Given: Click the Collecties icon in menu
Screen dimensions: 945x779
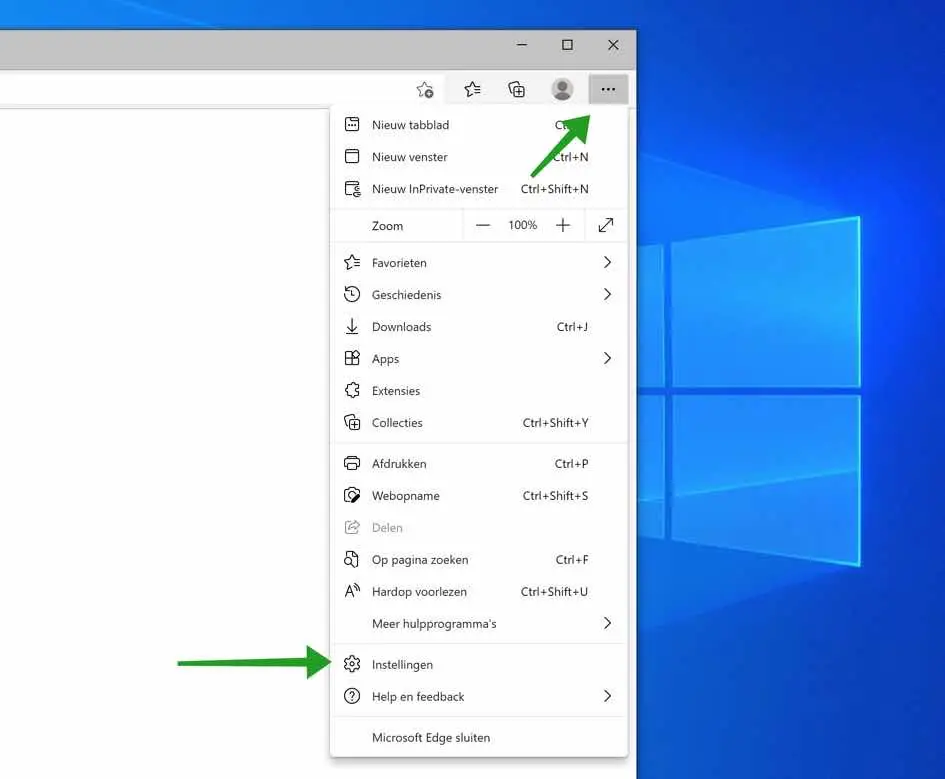Looking at the screenshot, I should 352,422.
